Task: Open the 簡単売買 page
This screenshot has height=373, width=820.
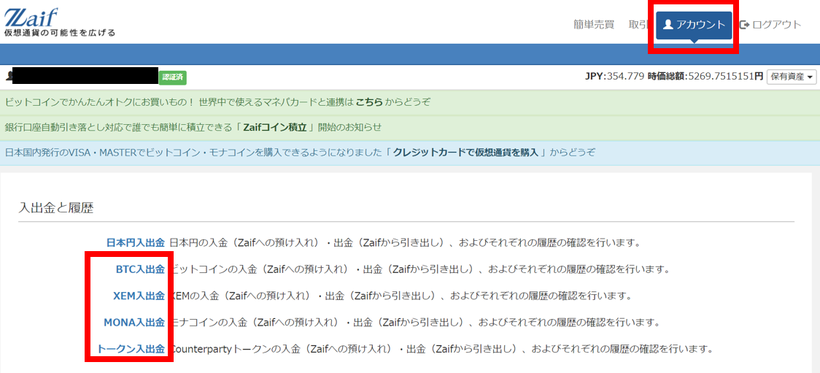Action: pyautogui.click(x=594, y=25)
